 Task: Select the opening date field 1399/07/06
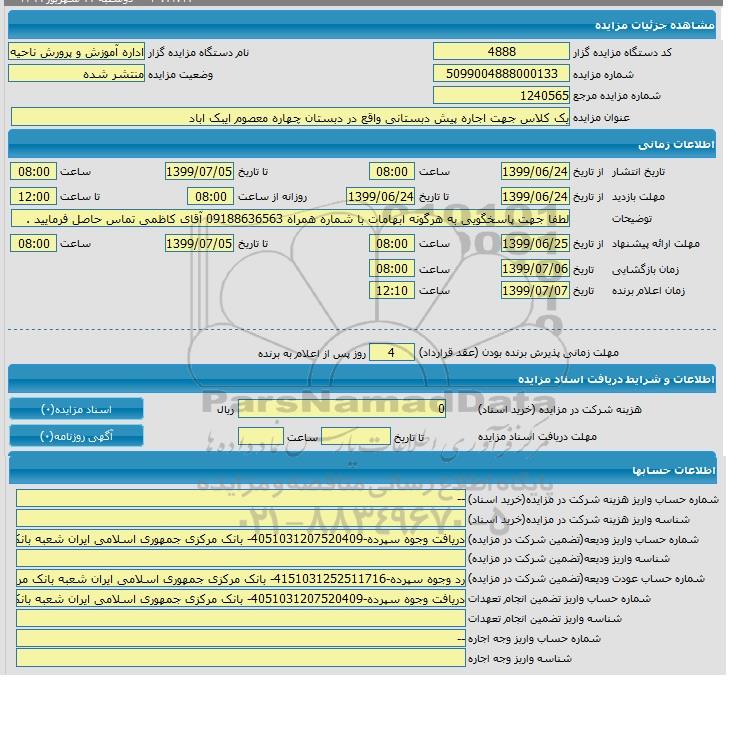tap(535, 268)
